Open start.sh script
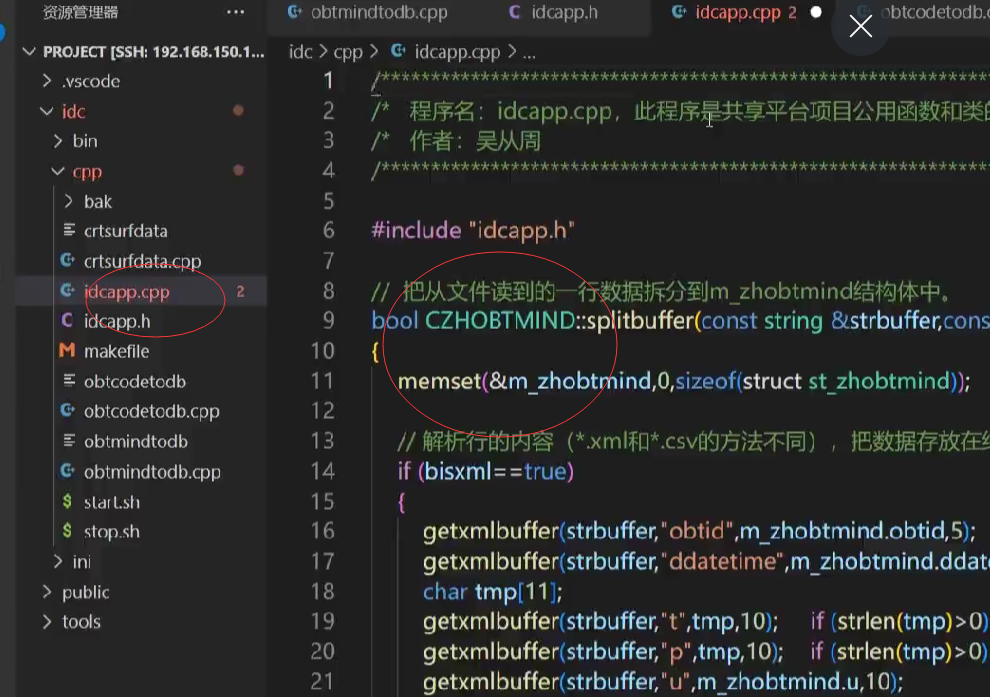This screenshot has height=697, width=990. coord(112,502)
